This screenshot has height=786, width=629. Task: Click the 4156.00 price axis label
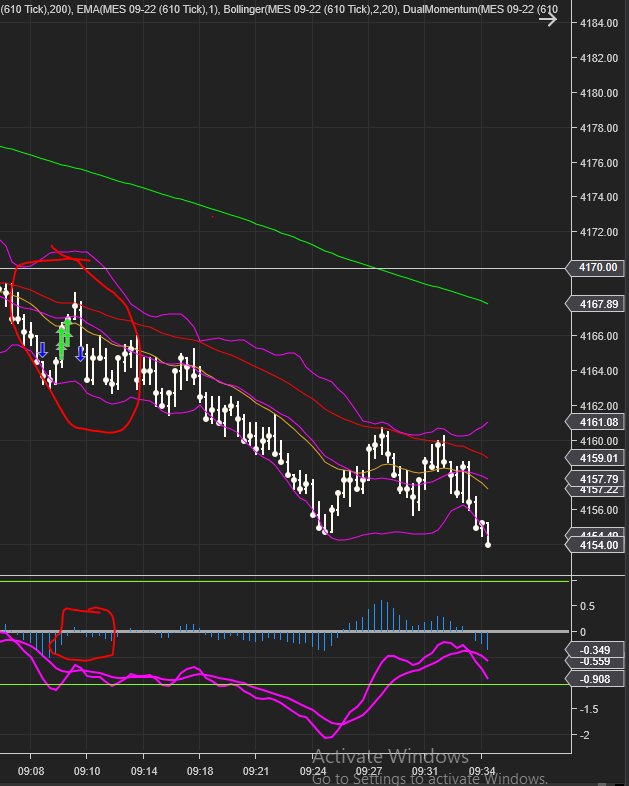tap(598, 510)
